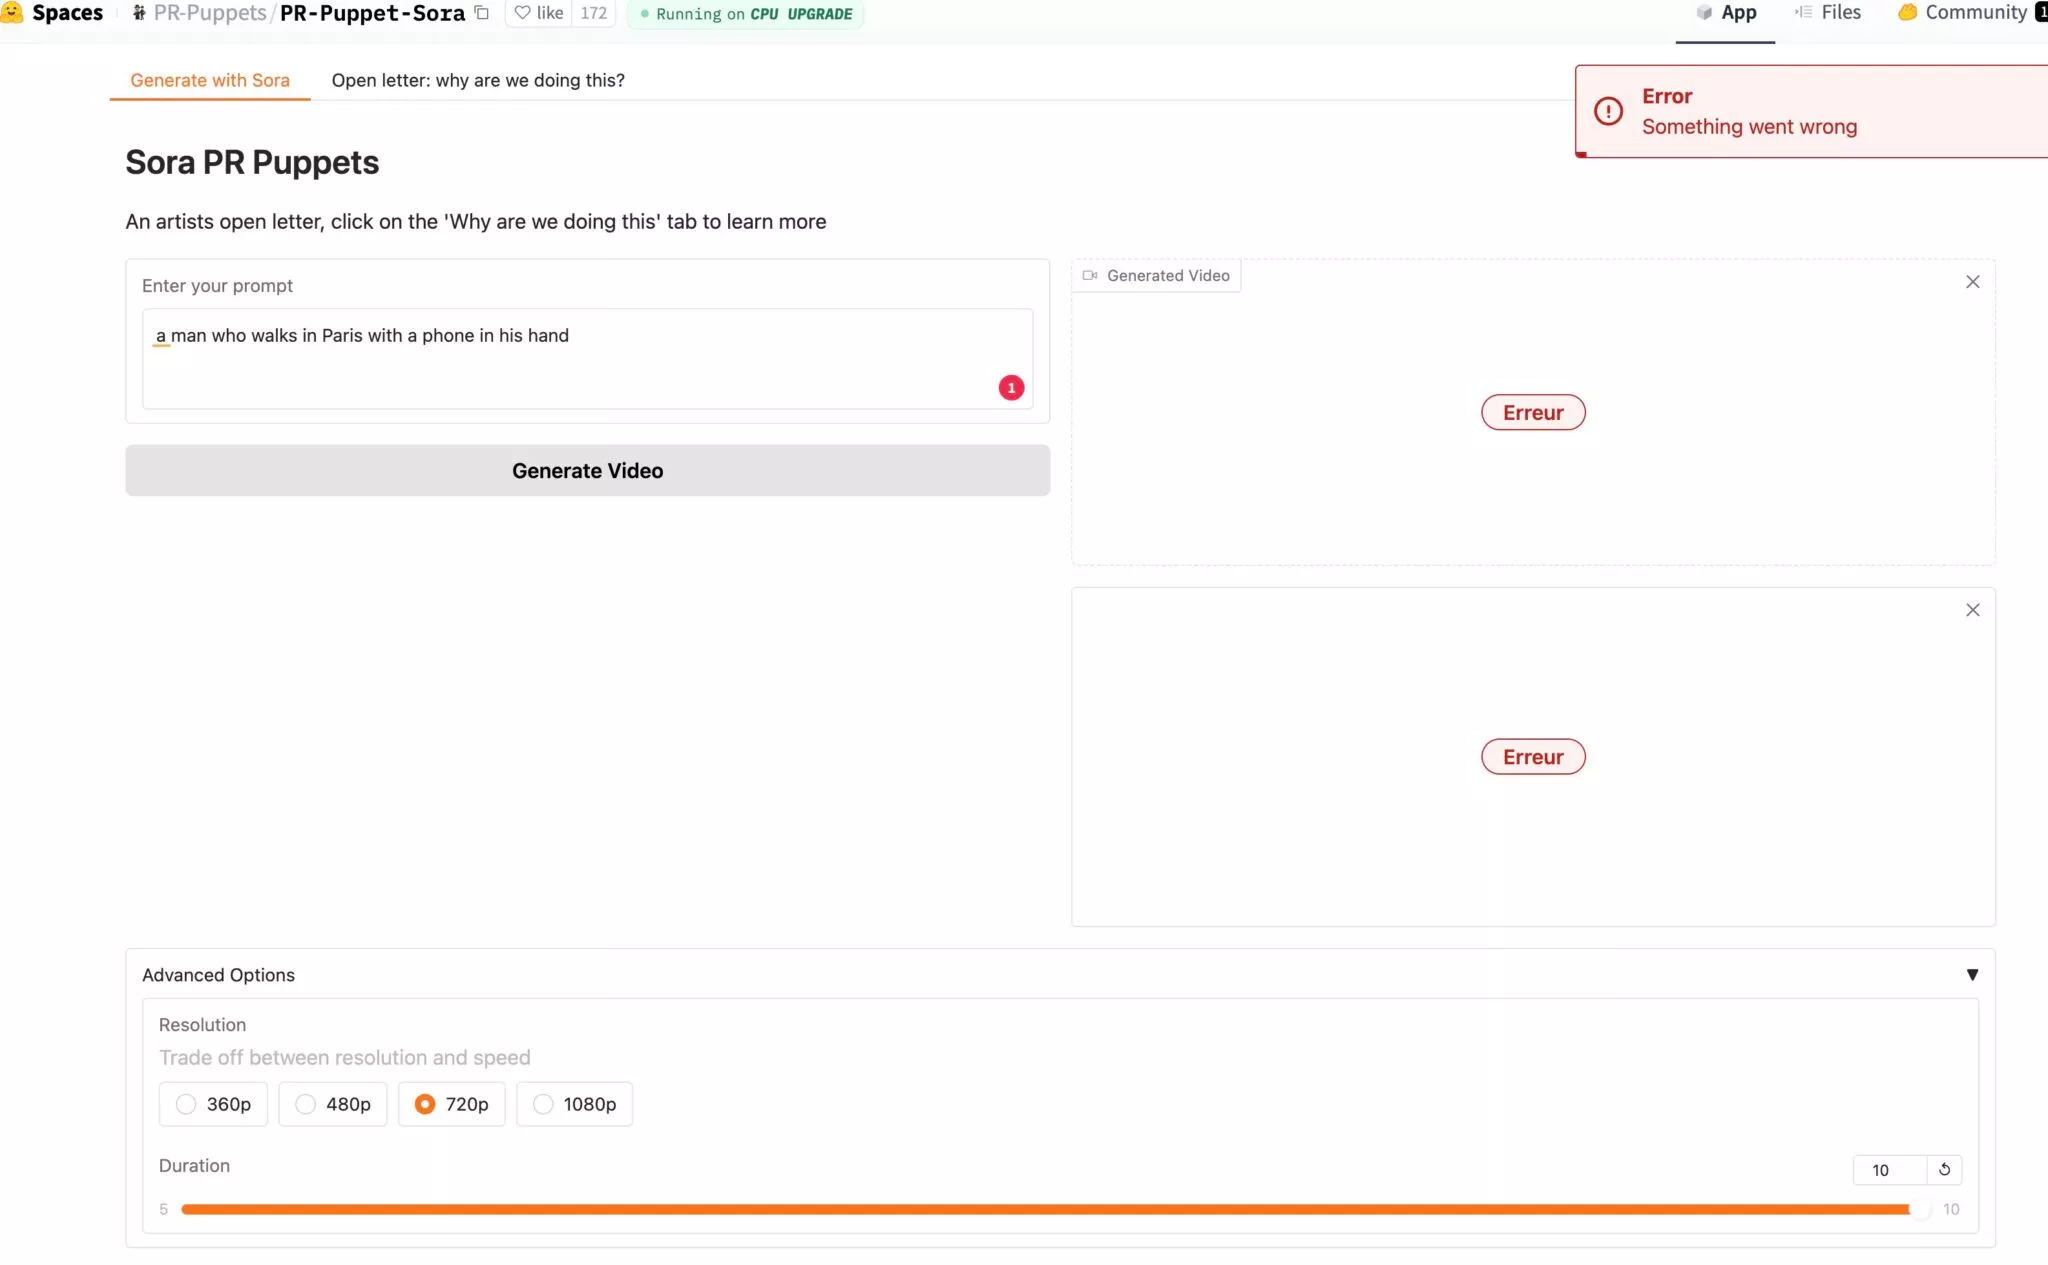
Task: Clear the second output panel with X
Action: coord(1972,610)
